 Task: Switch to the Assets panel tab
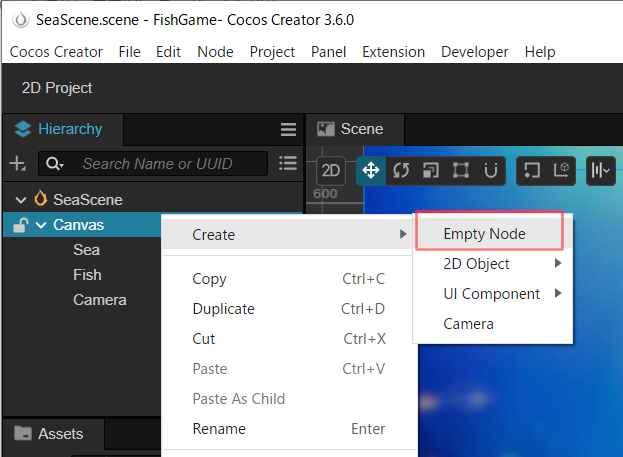tap(53, 434)
